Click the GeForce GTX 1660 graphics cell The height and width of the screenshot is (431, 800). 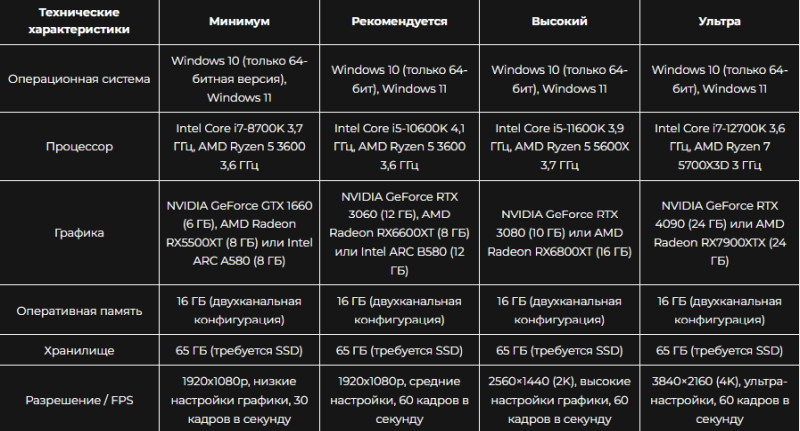click(x=239, y=232)
